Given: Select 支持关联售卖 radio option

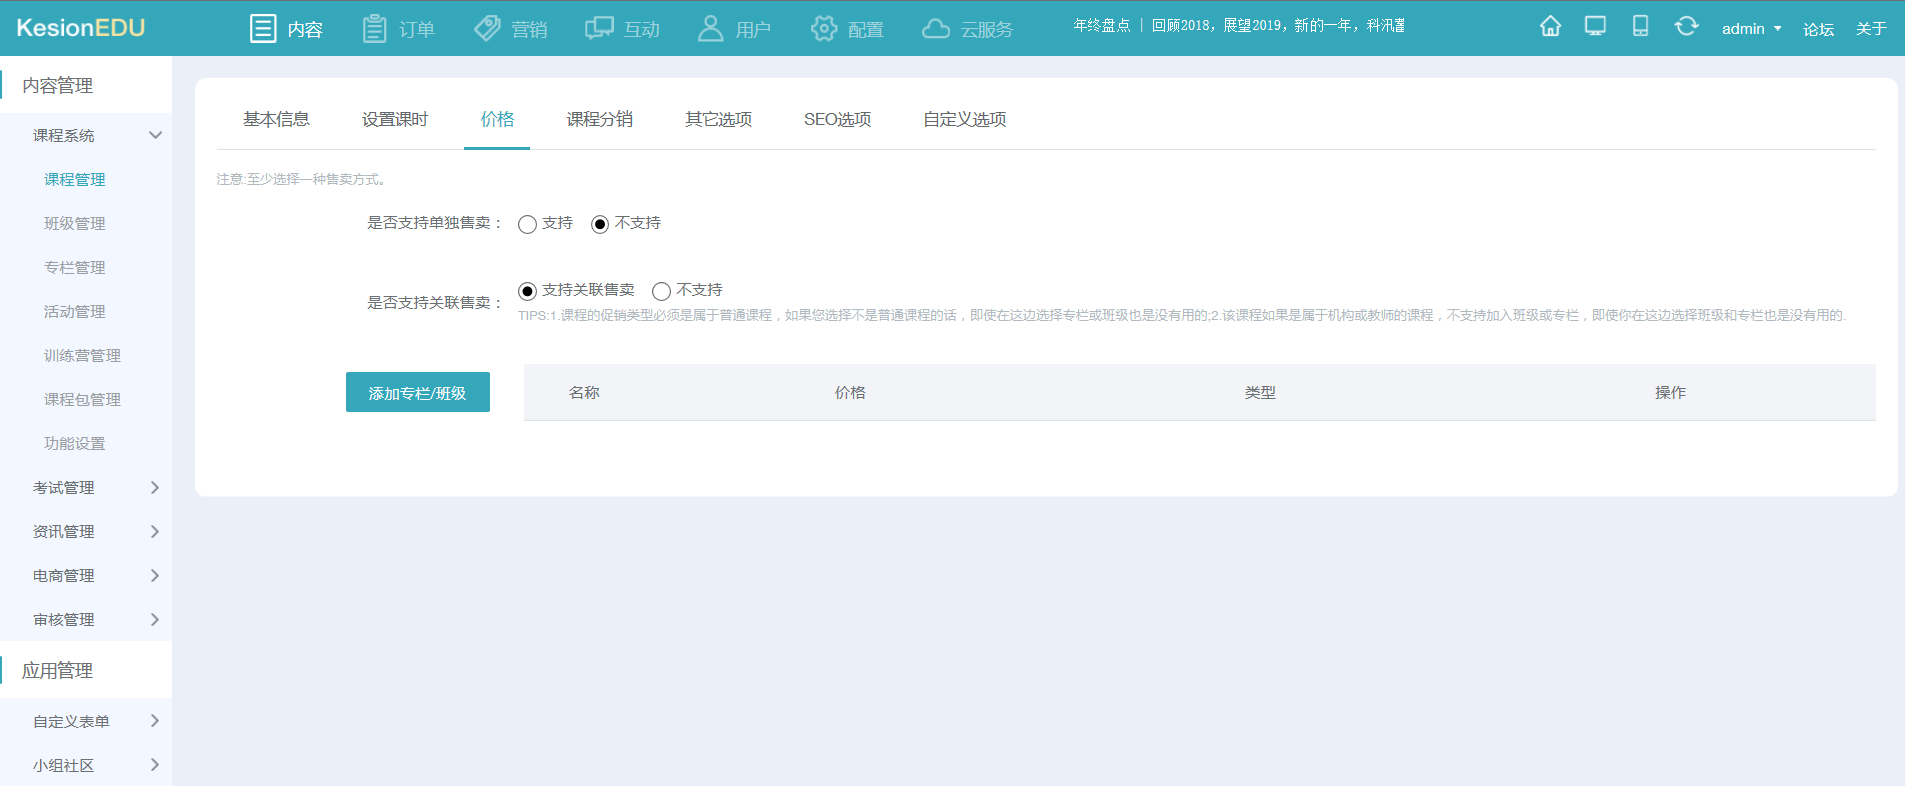Looking at the screenshot, I should (528, 291).
